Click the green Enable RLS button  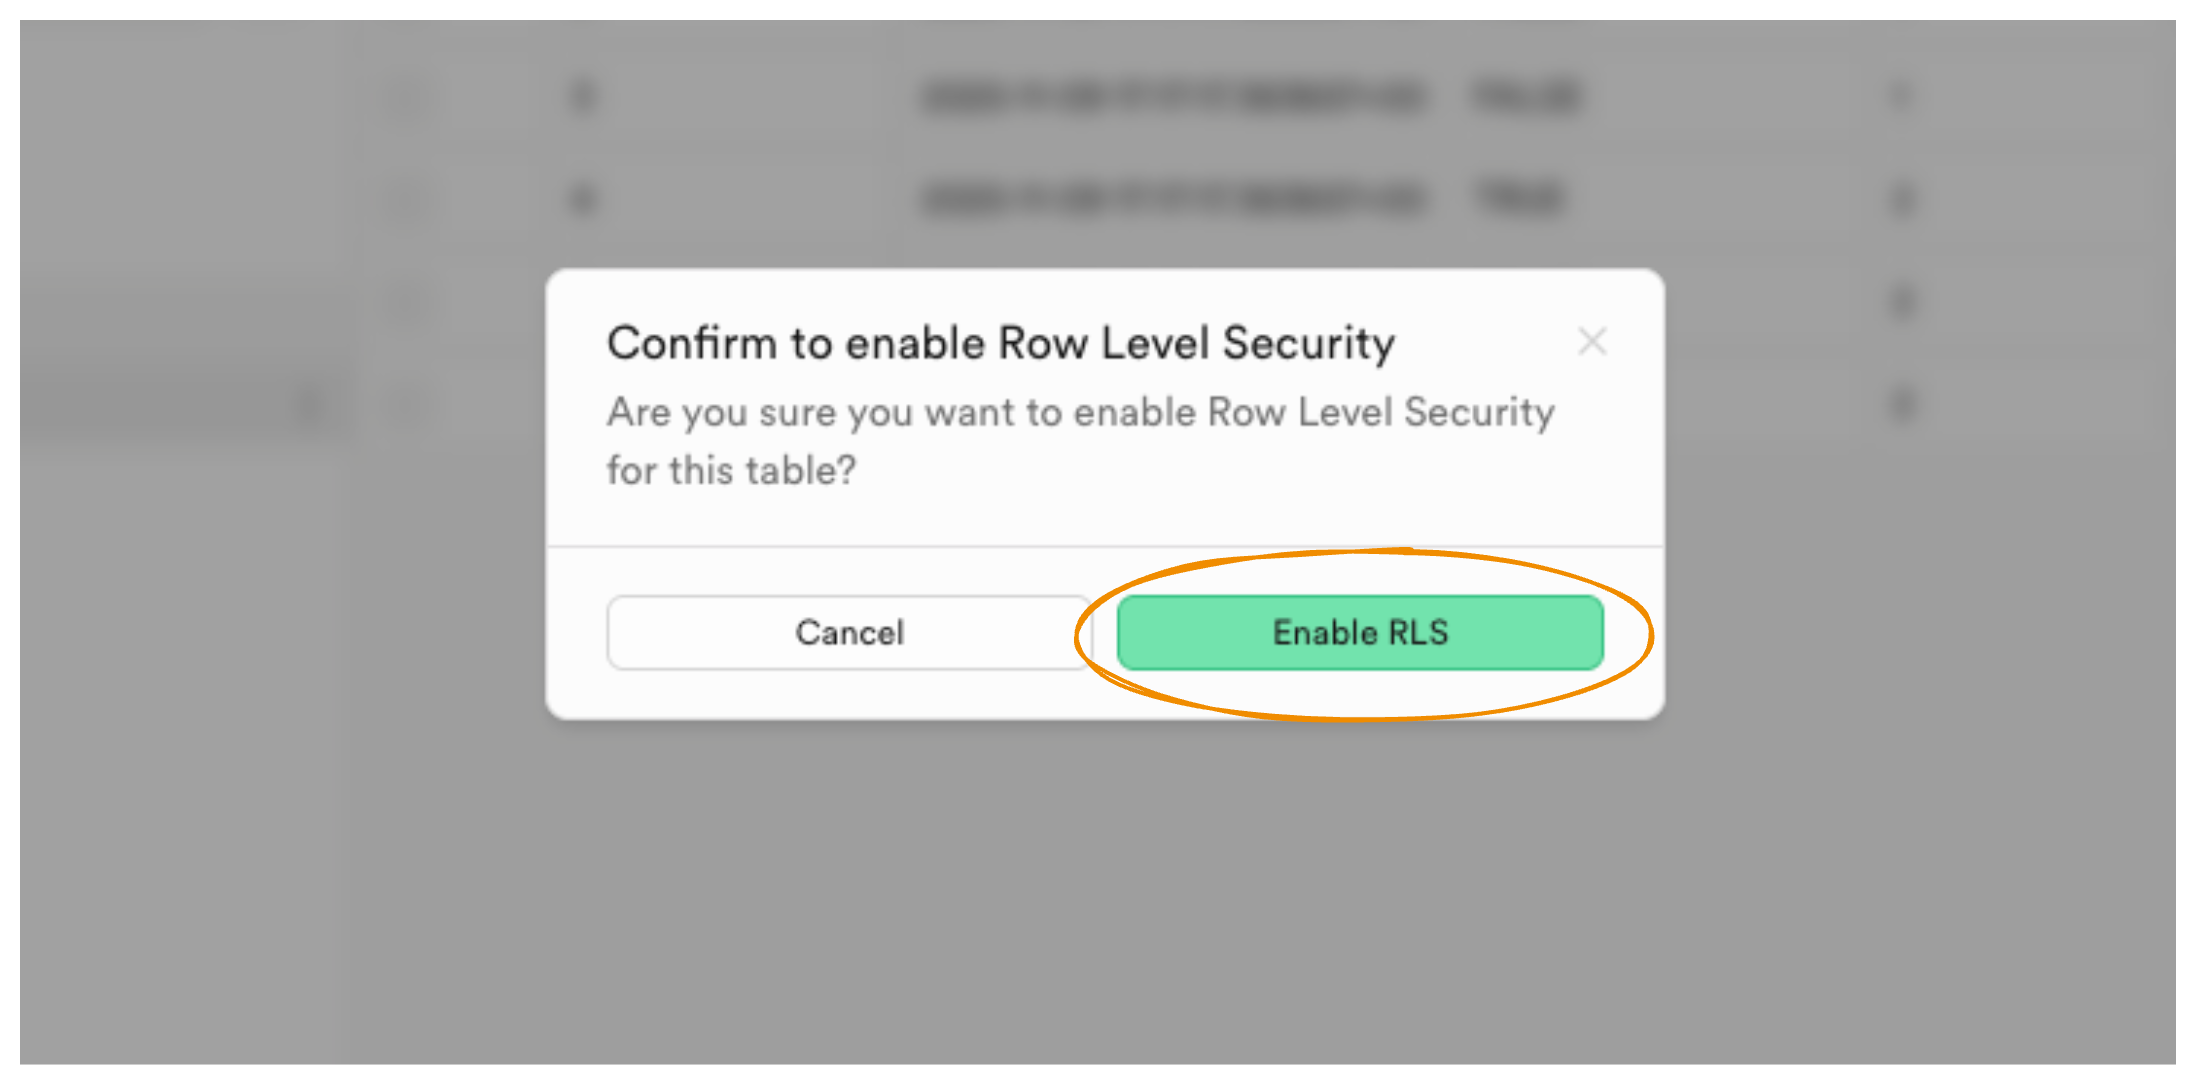pos(1360,633)
